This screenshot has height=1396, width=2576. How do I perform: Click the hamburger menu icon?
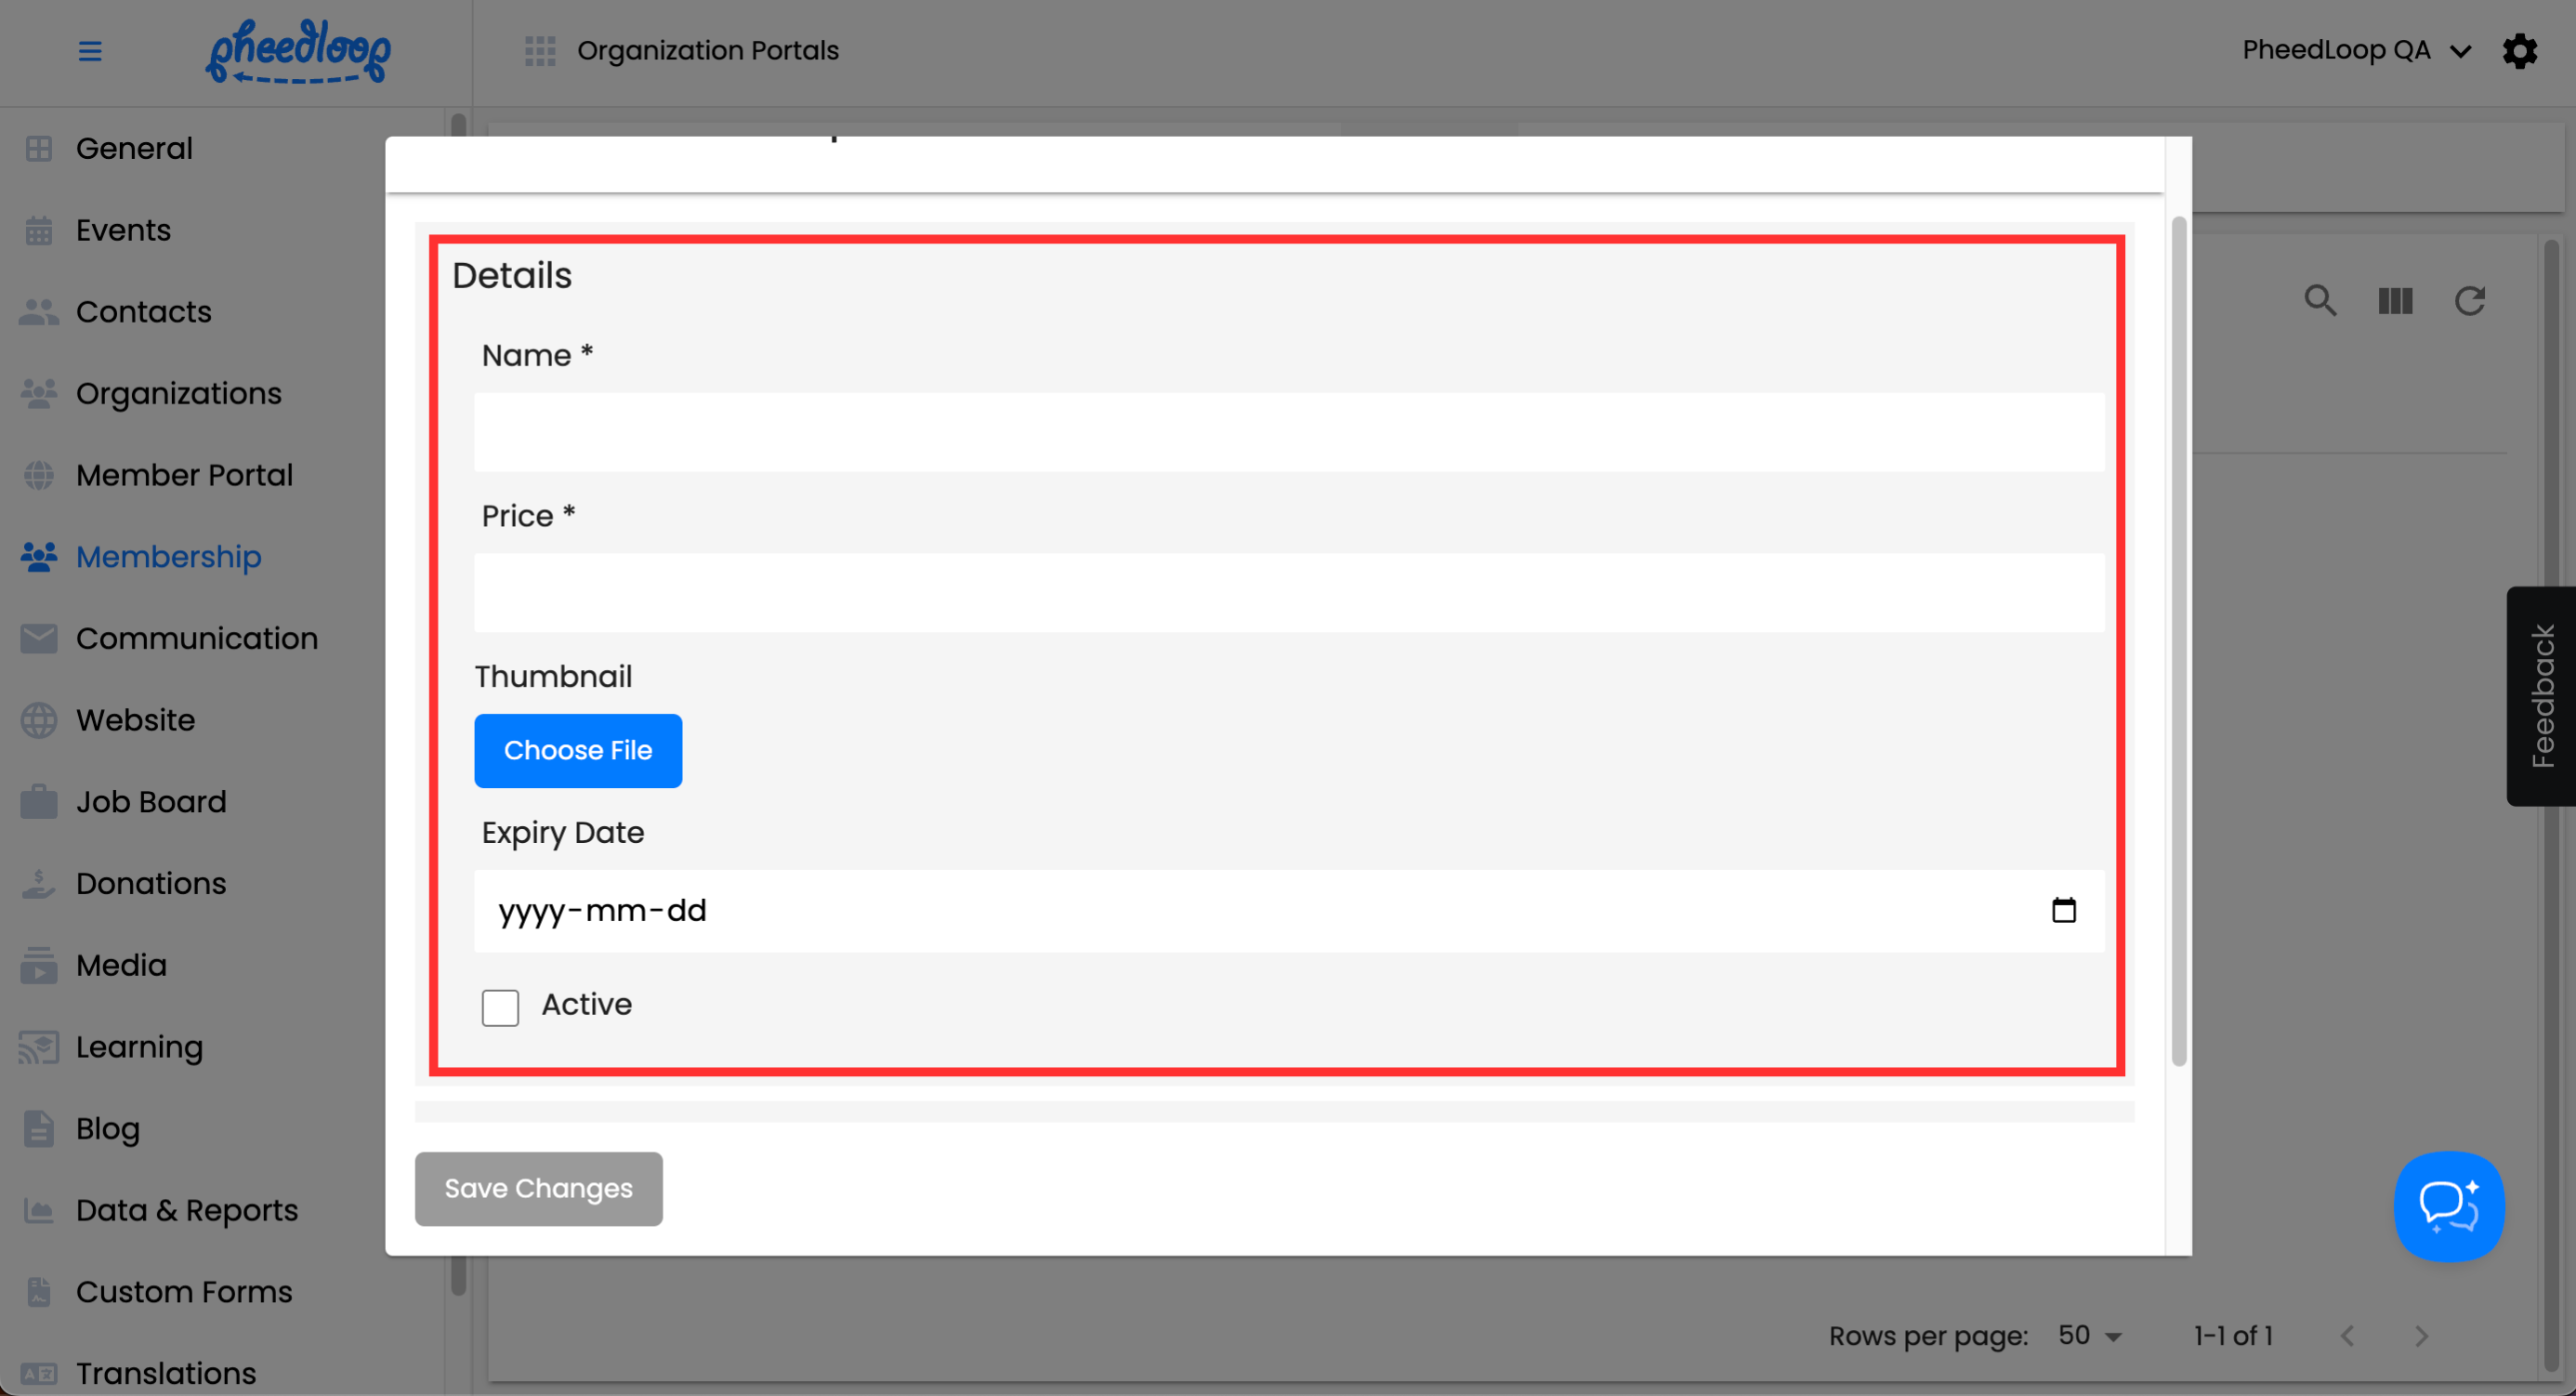pyautogui.click(x=90, y=51)
